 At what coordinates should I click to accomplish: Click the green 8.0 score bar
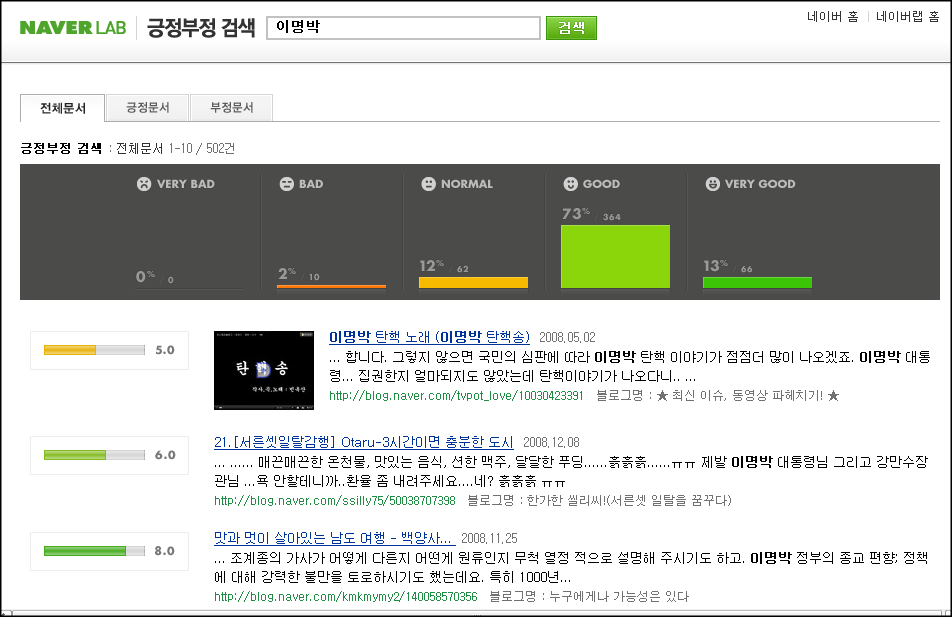(94, 551)
